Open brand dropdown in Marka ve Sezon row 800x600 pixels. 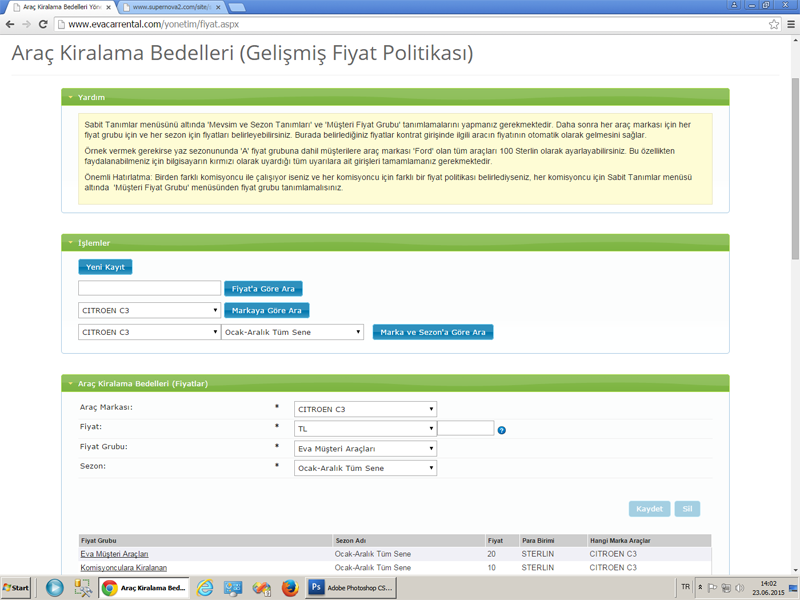(x=149, y=332)
